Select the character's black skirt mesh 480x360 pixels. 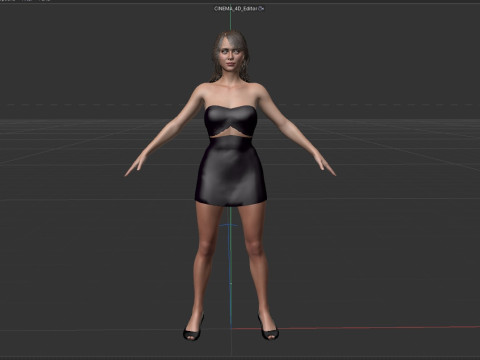[x=231, y=171]
